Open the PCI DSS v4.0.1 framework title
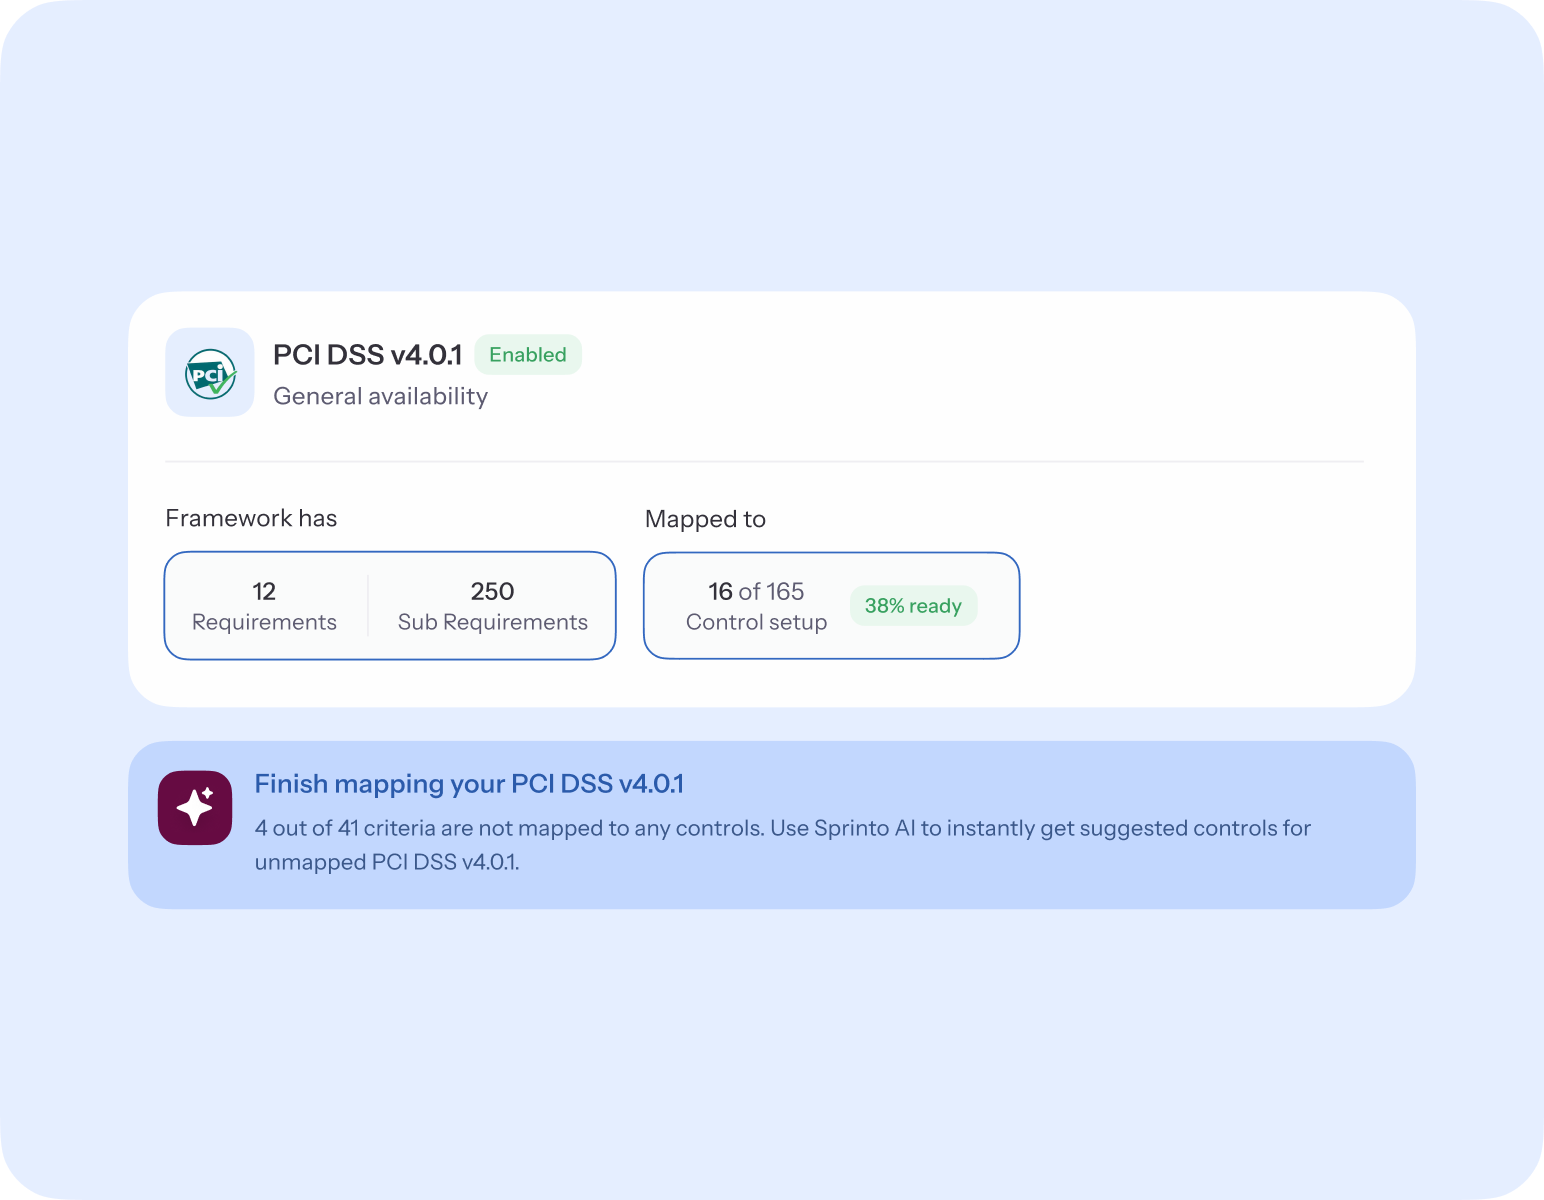The width and height of the screenshot is (1544, 1200). pos(367,355)
